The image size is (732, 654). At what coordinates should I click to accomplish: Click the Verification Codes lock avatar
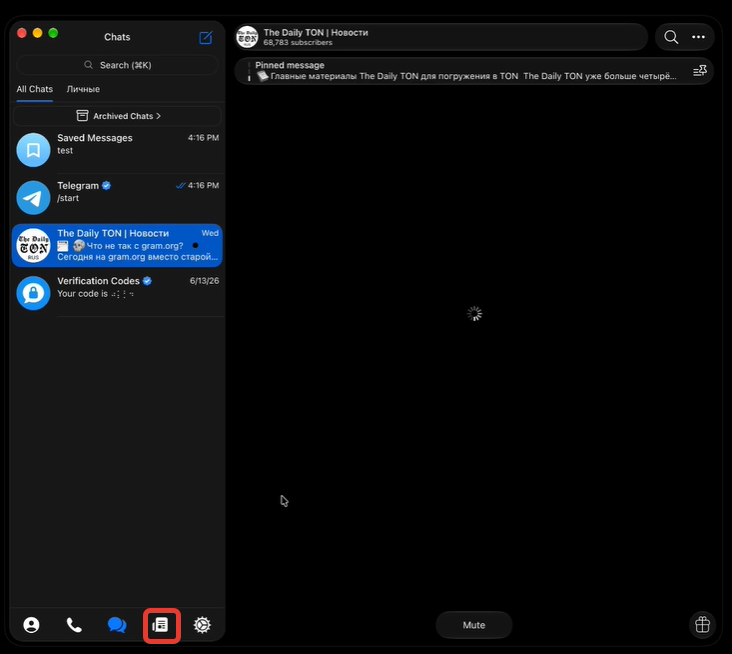33,293
